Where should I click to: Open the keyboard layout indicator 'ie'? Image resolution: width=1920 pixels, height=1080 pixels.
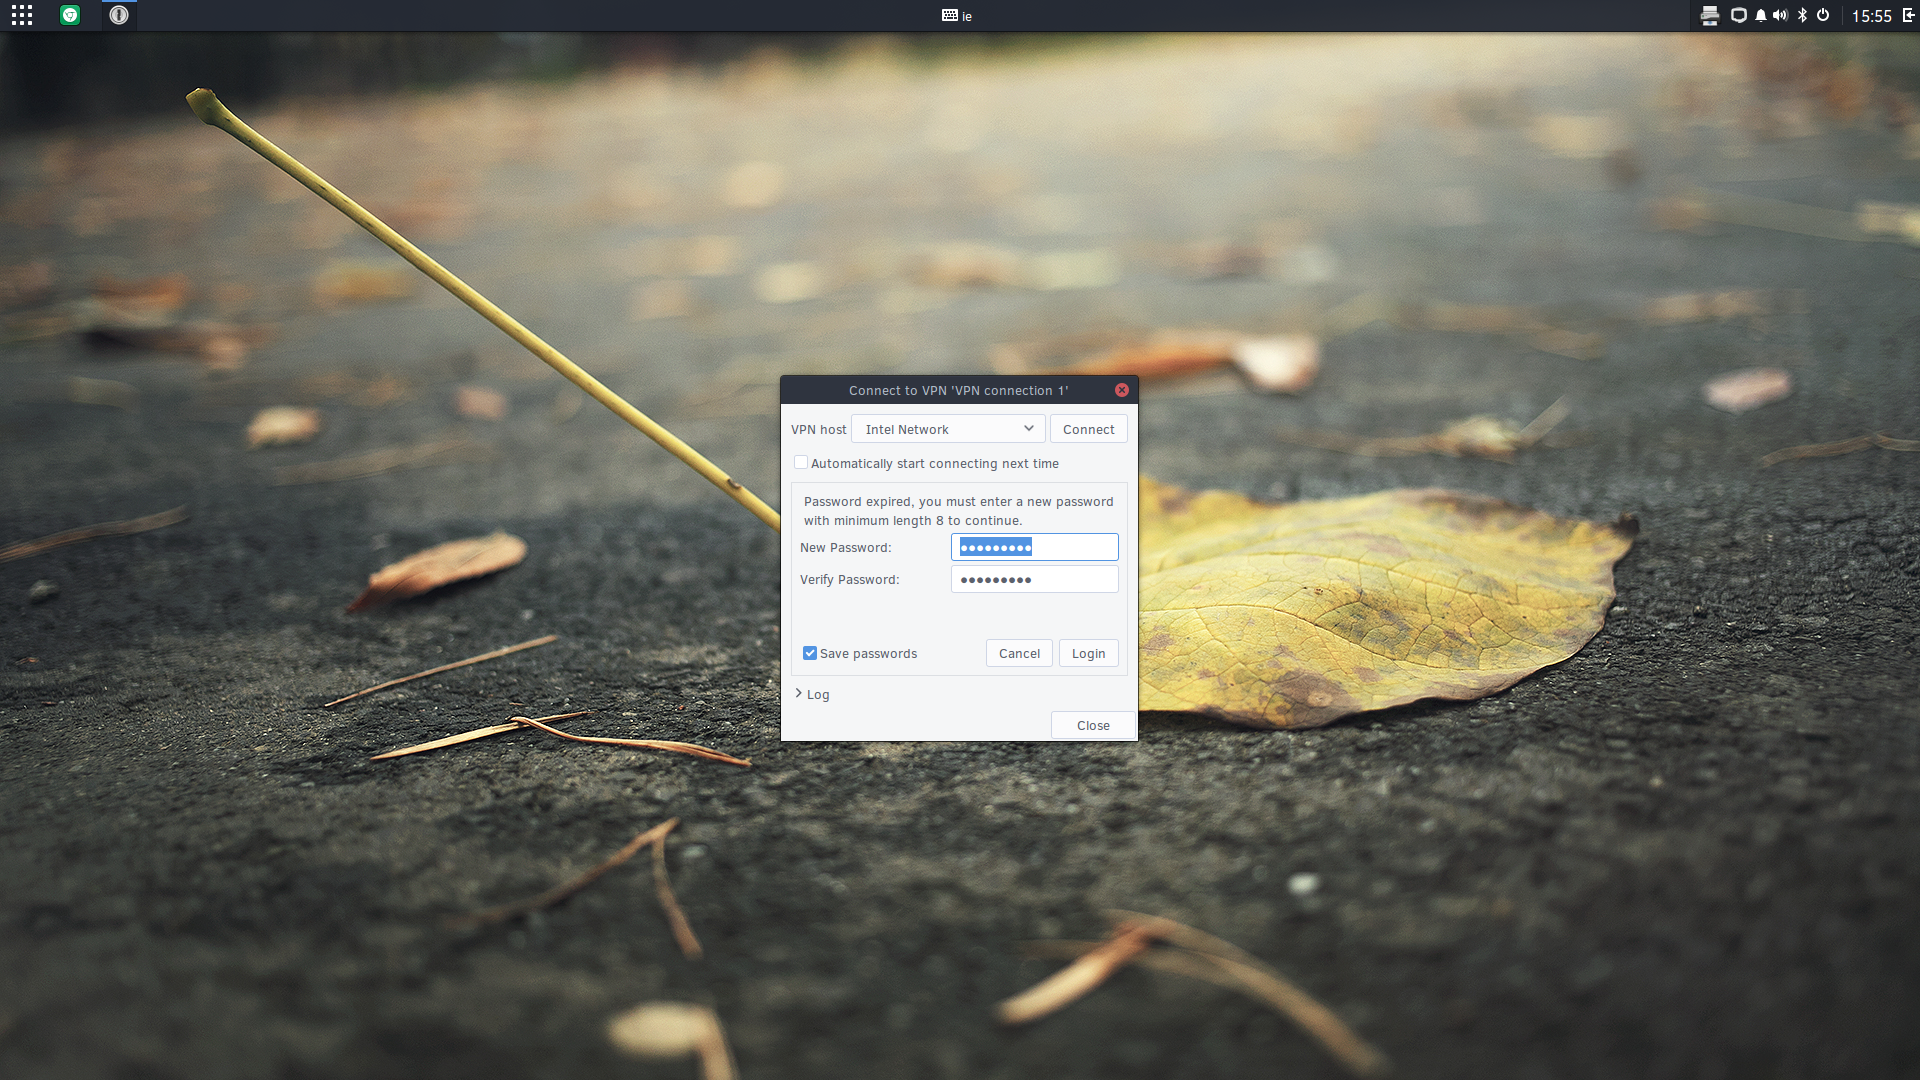pos(957,16)
